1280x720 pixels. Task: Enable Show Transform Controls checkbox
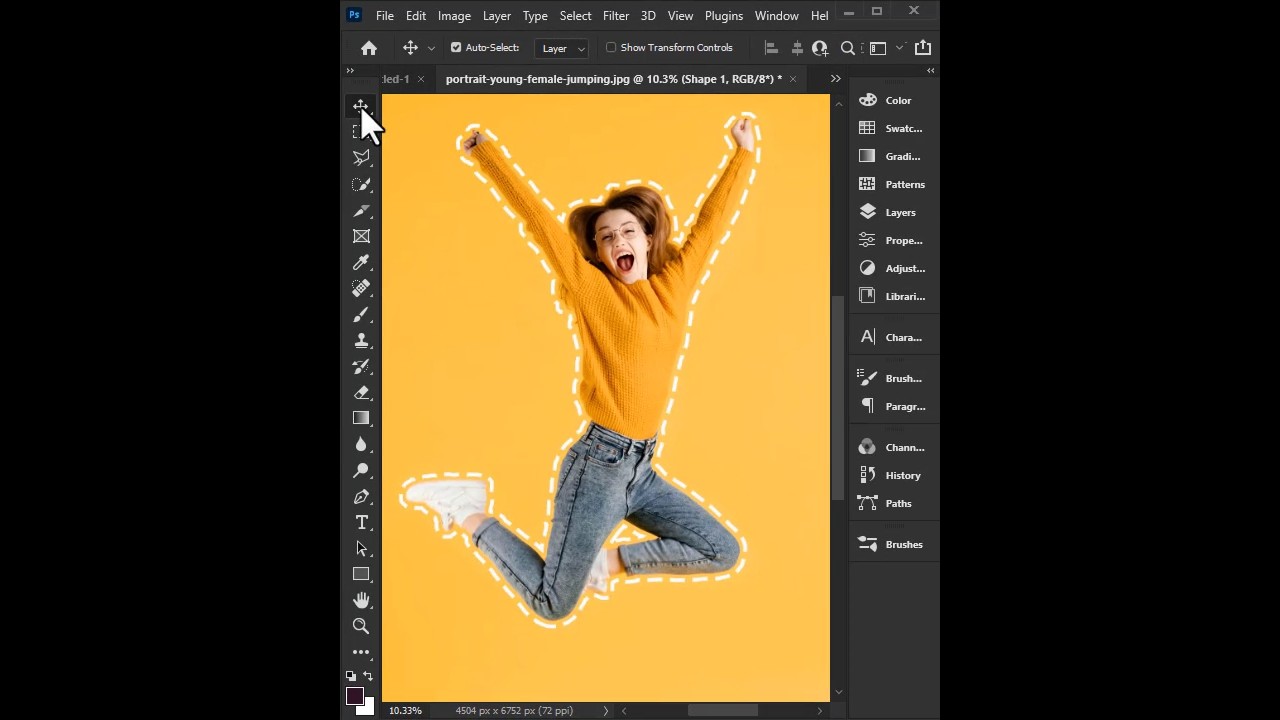pyautogui.click(x=611, y=47)
